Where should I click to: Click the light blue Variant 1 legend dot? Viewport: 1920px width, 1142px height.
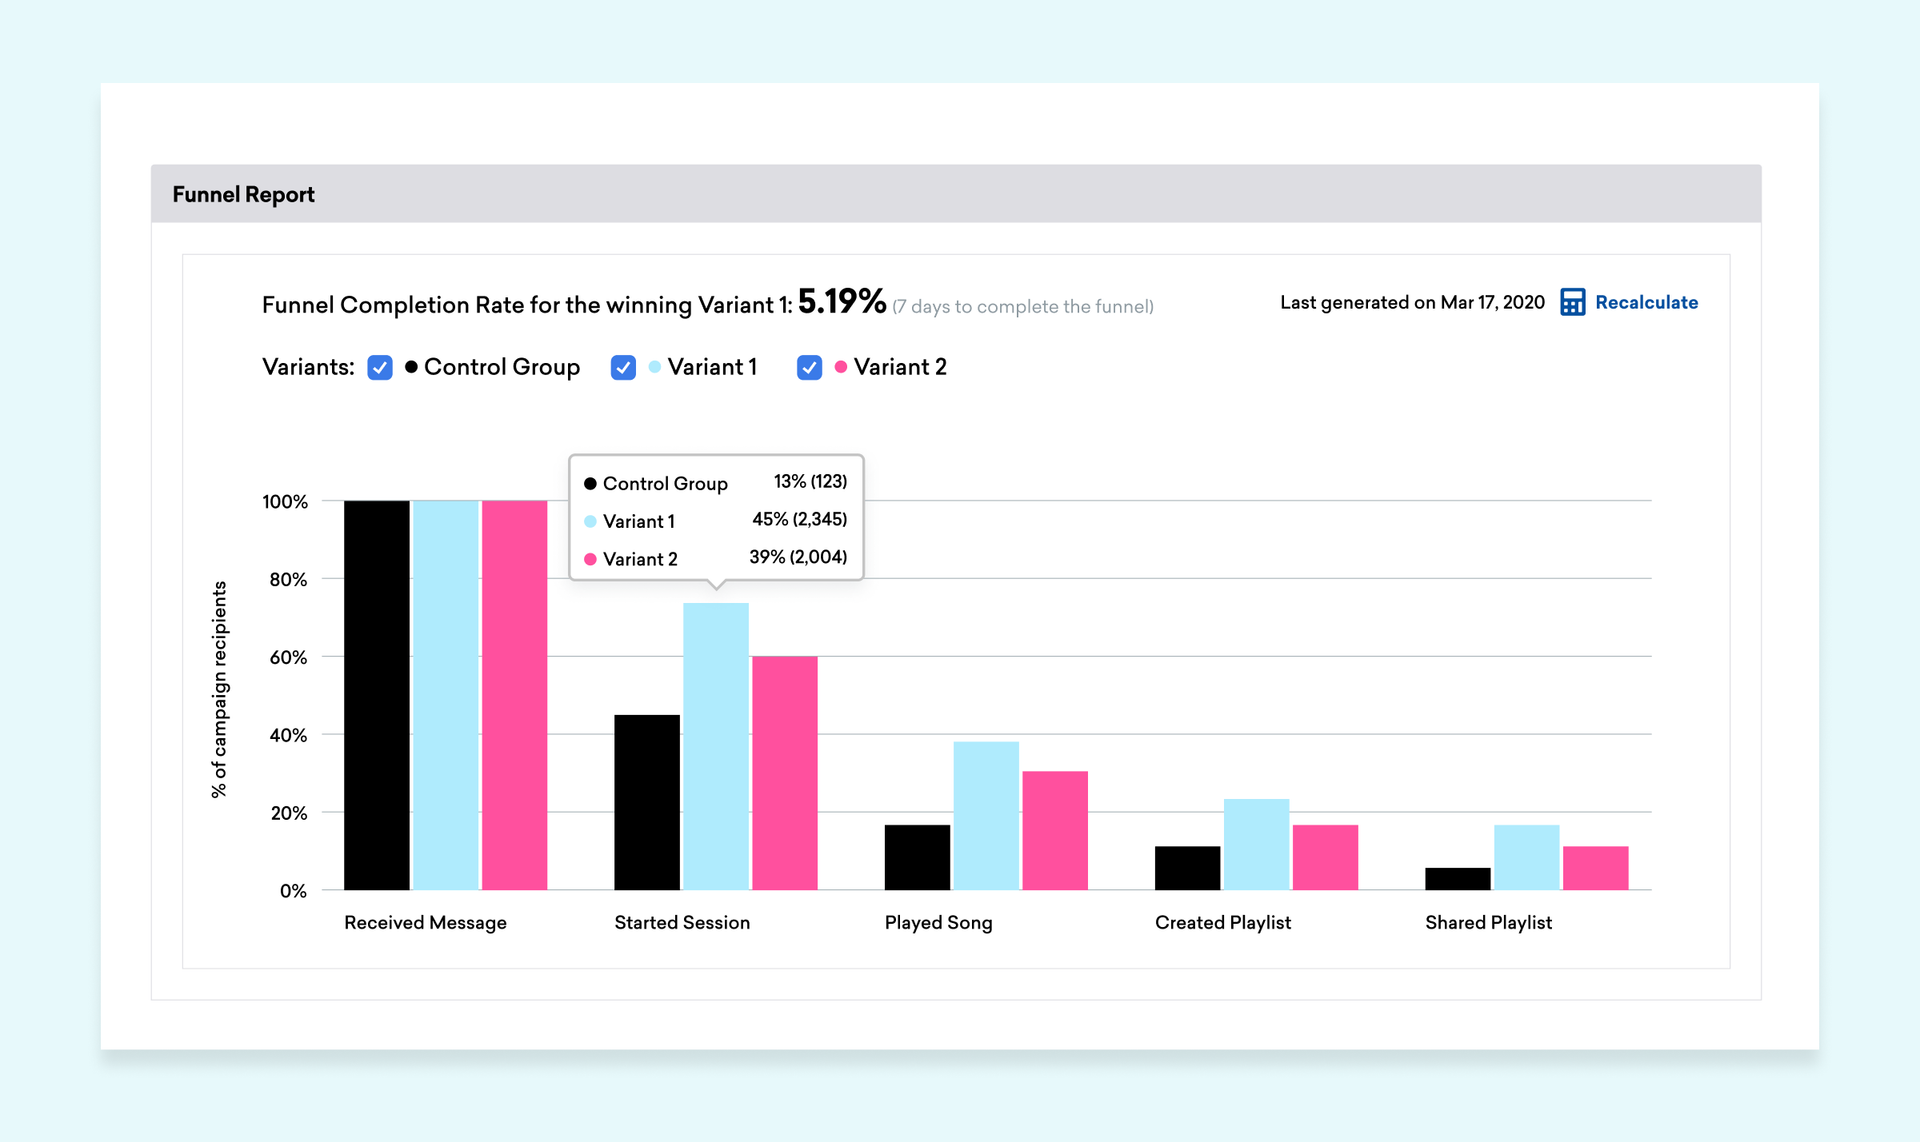[655, 367]
